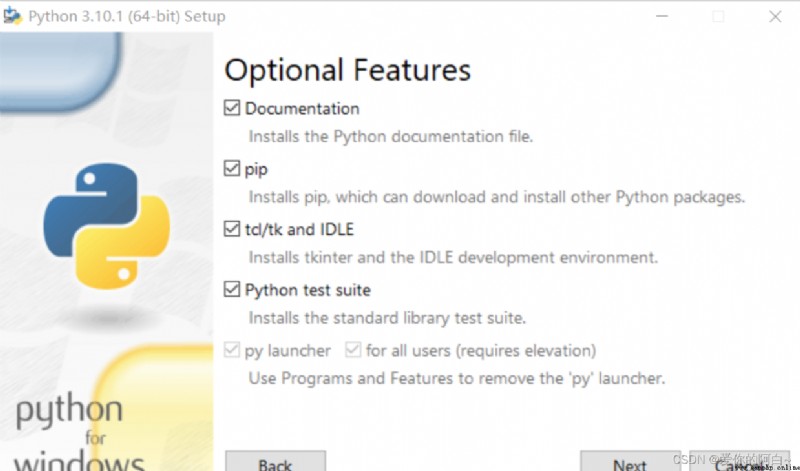Toggle the pip checkbox
The height and width of the screenshot is (471, 800).
[x=232, y=168]
